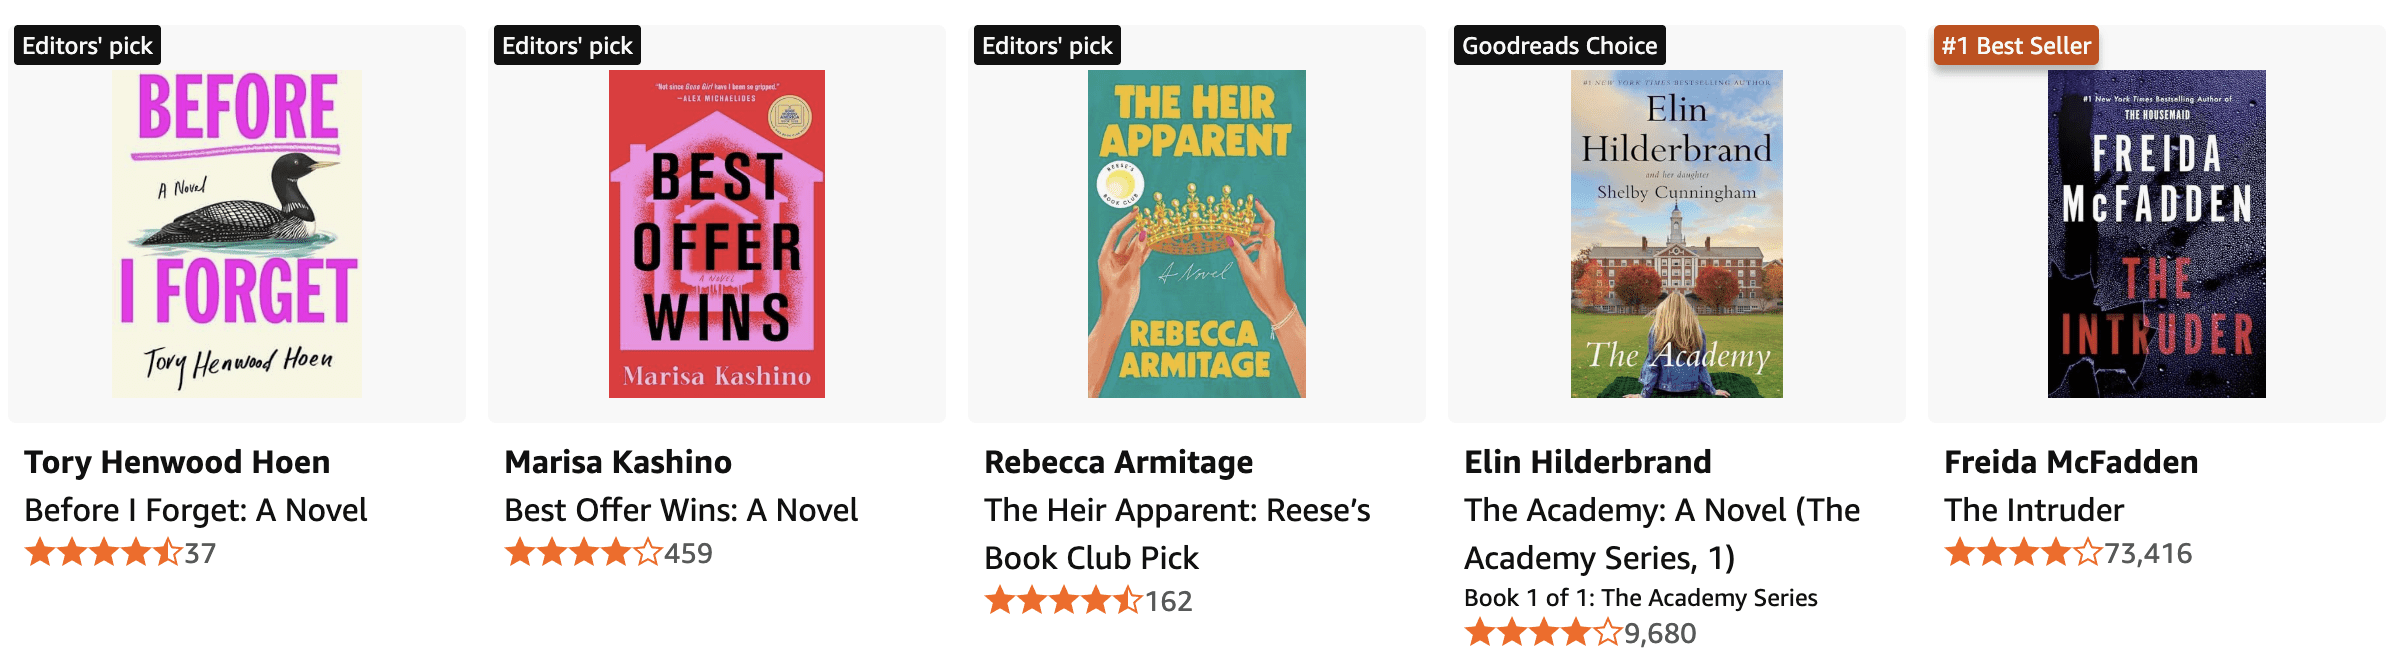Click the star rating for Best Offer Wins
Viewport: 2394px width, 666px height.
(584, 553)
